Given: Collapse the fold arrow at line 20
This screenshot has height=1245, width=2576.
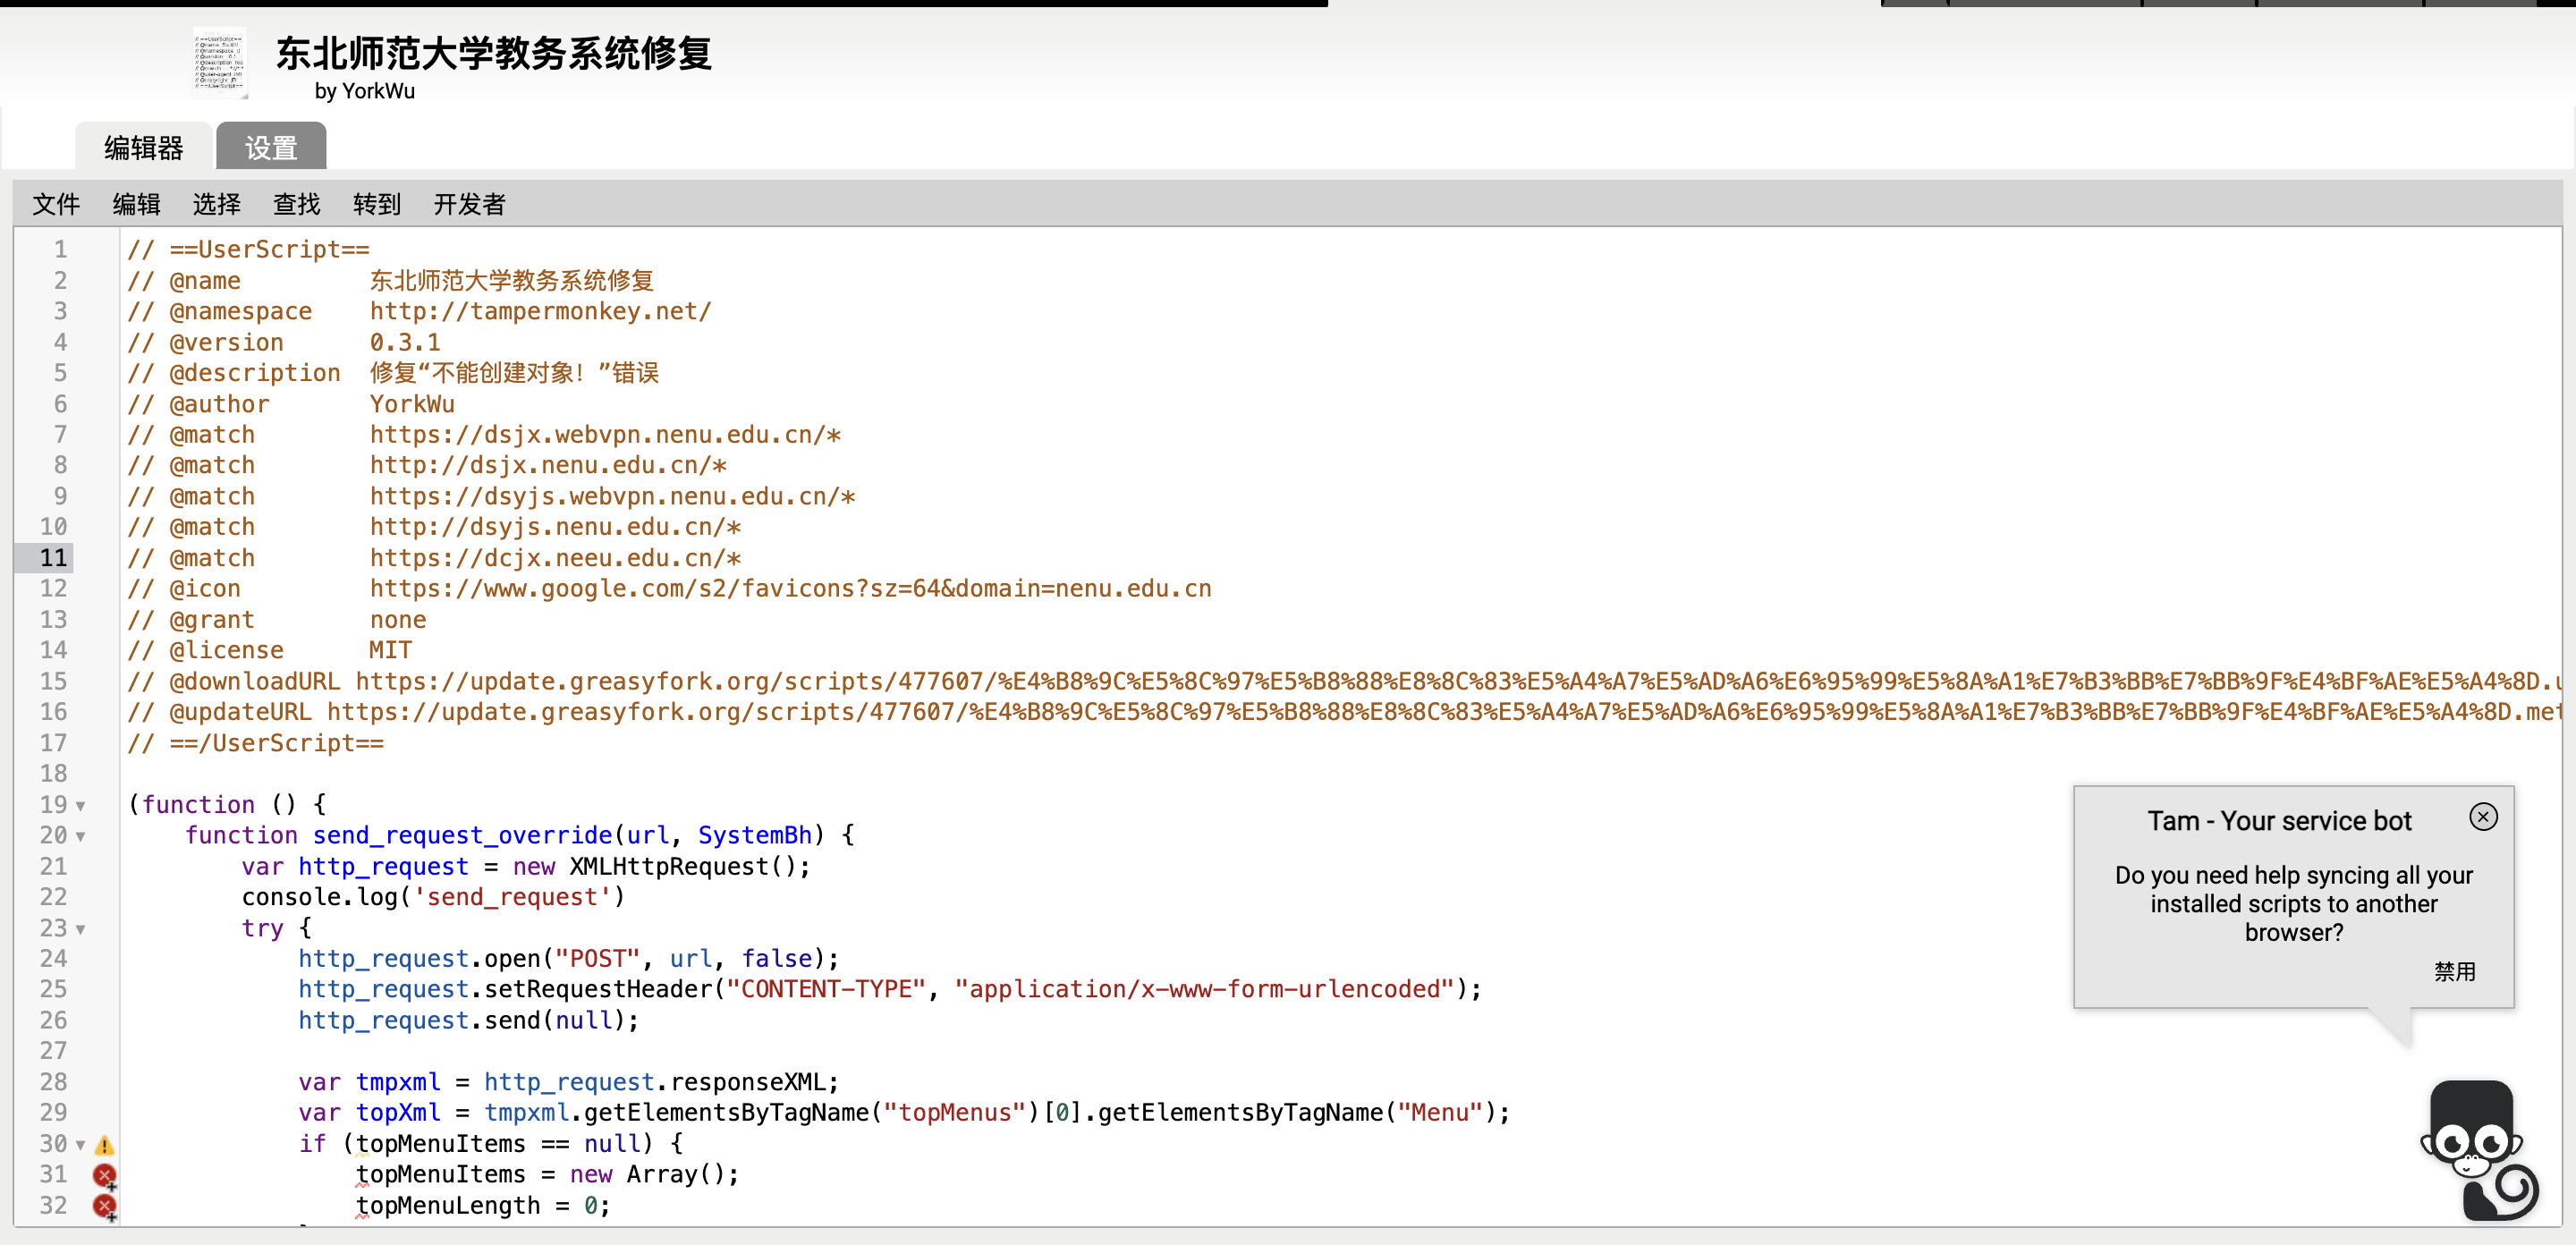Looking at the screenshot, I should [x=81, y=836].
